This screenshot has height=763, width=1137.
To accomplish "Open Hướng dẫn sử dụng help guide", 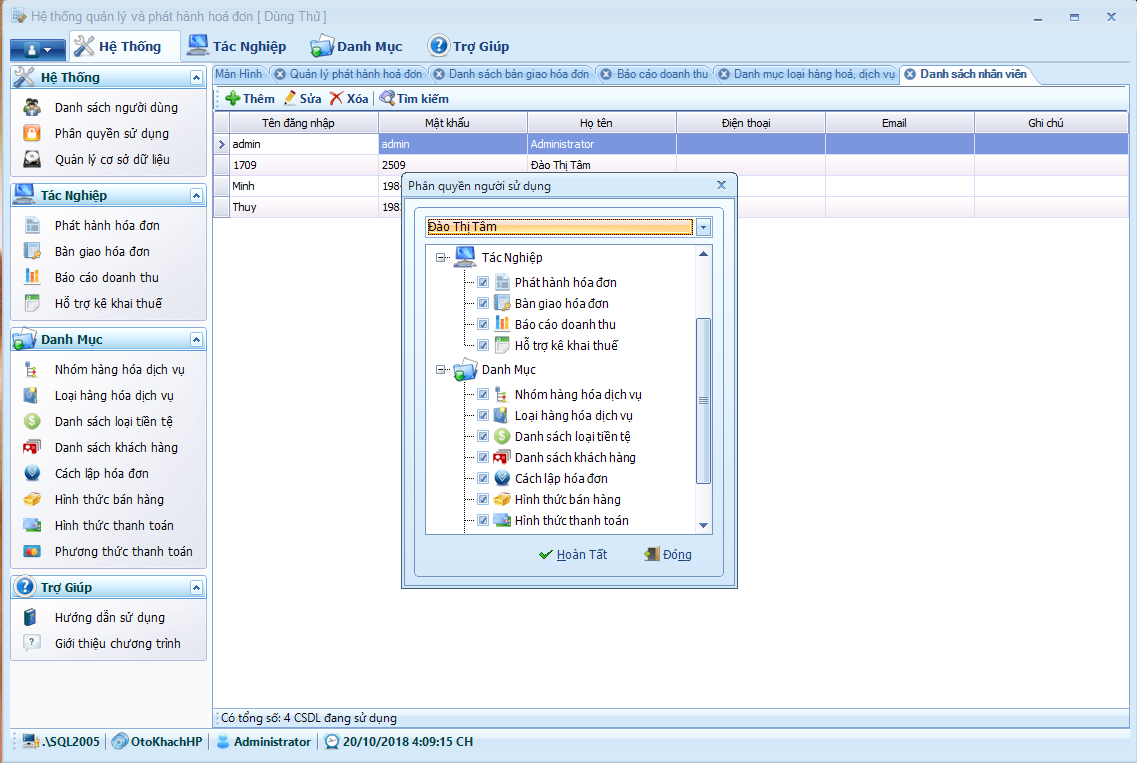I will (109, 618).
